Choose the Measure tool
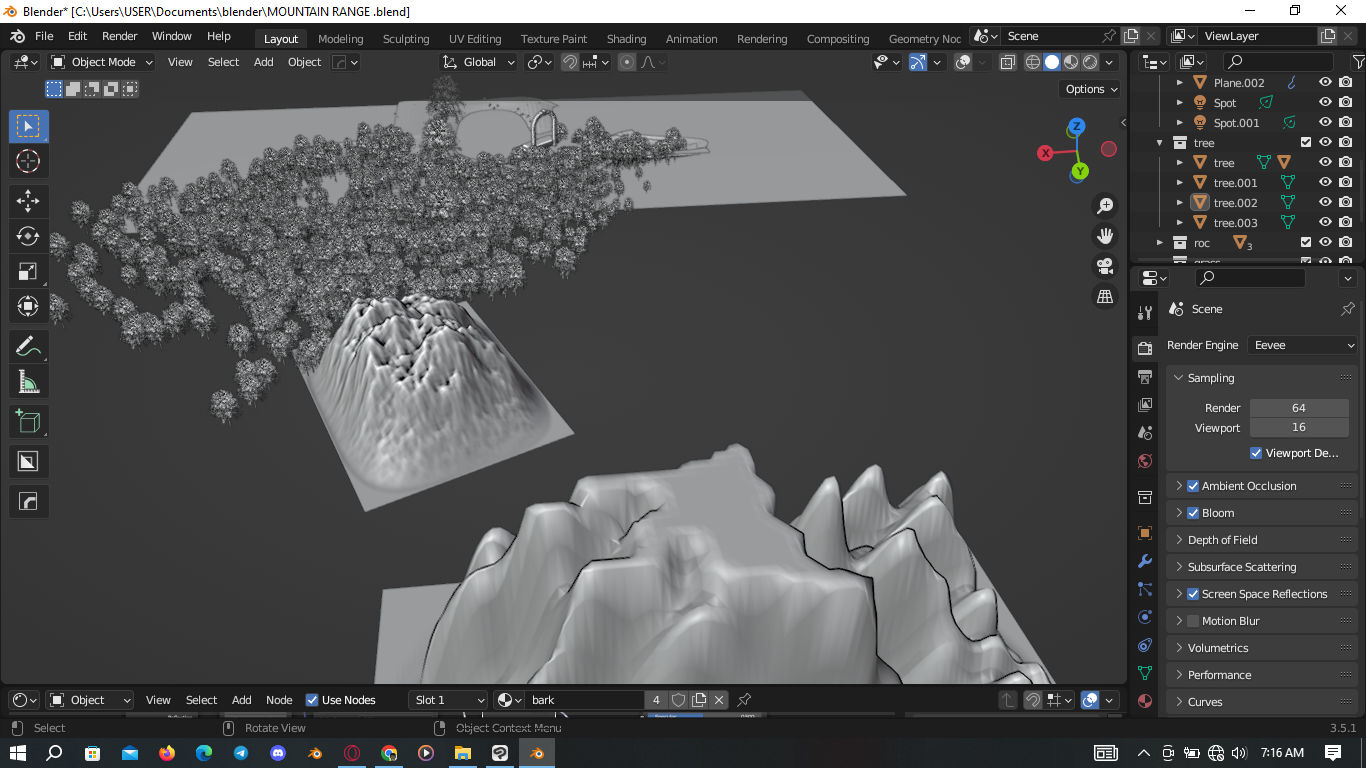 [28, 382]
